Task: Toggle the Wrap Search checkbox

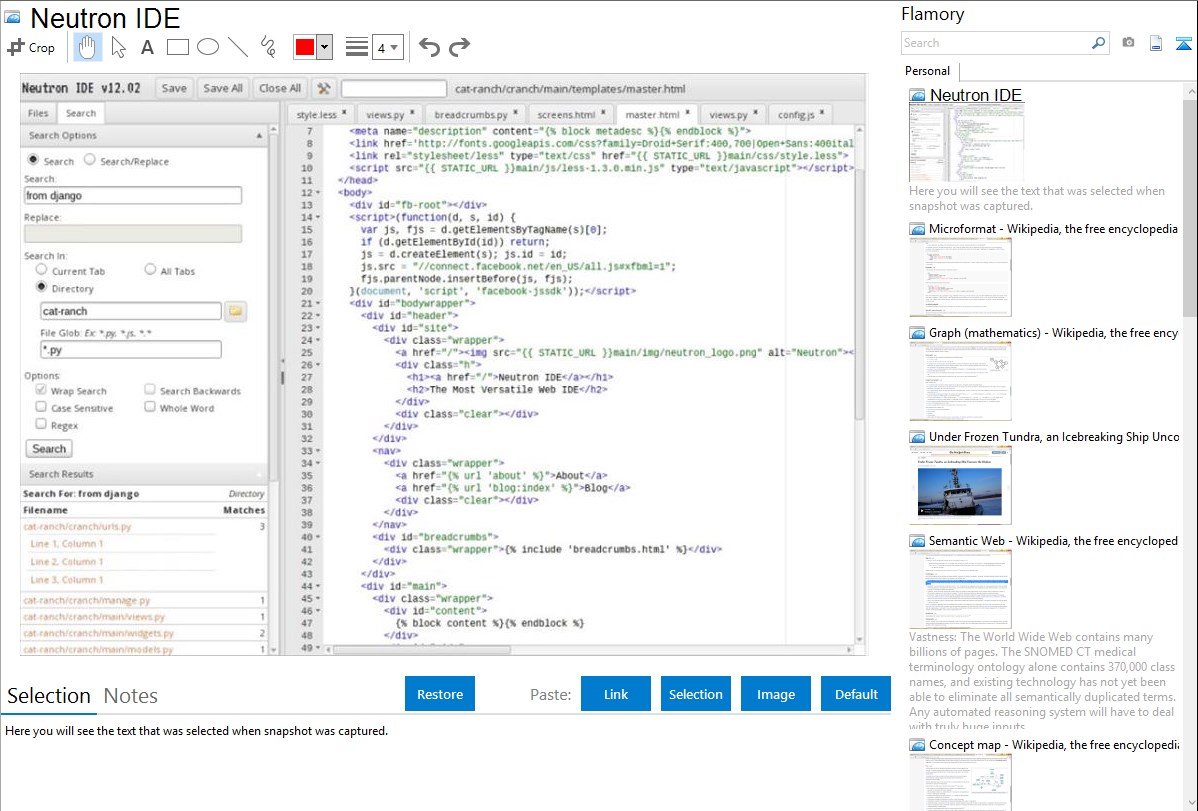Action: [41, 390]
